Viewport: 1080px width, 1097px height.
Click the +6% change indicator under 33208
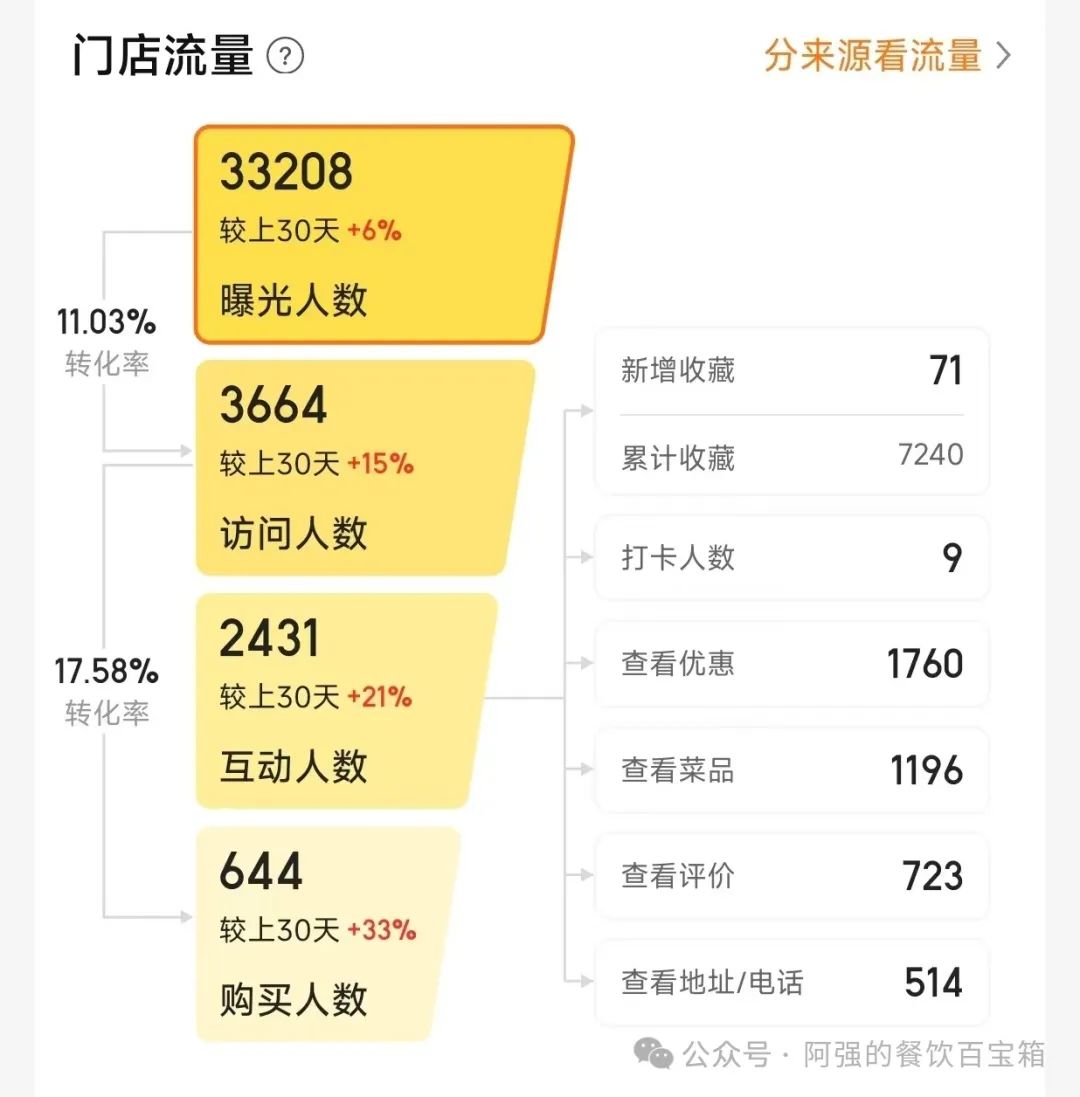click(374, 230)
